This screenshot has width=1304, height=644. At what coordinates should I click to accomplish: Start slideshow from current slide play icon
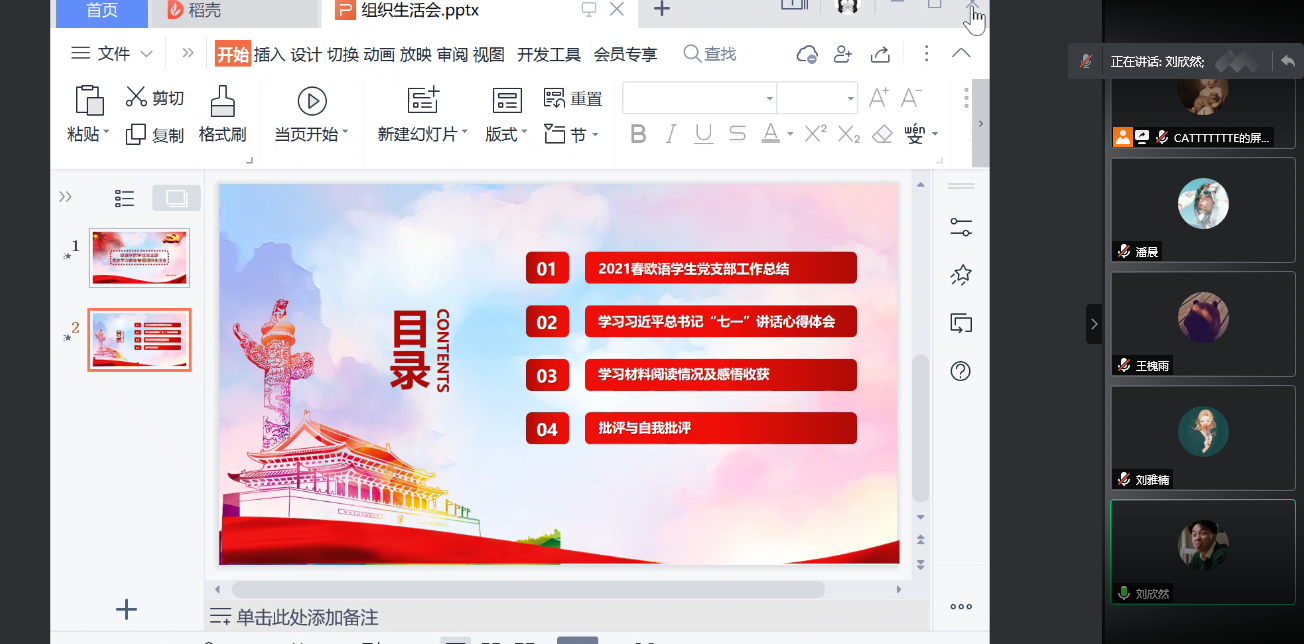pos(312,100)
